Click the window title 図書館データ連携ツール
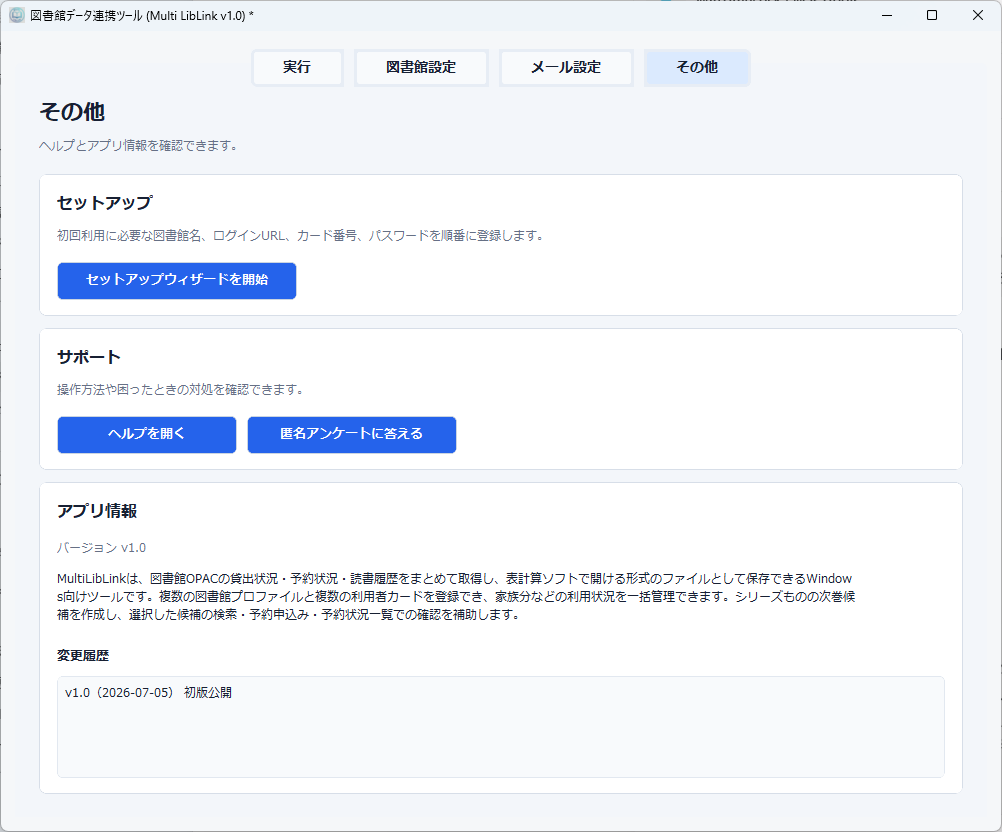 (142, 15)
